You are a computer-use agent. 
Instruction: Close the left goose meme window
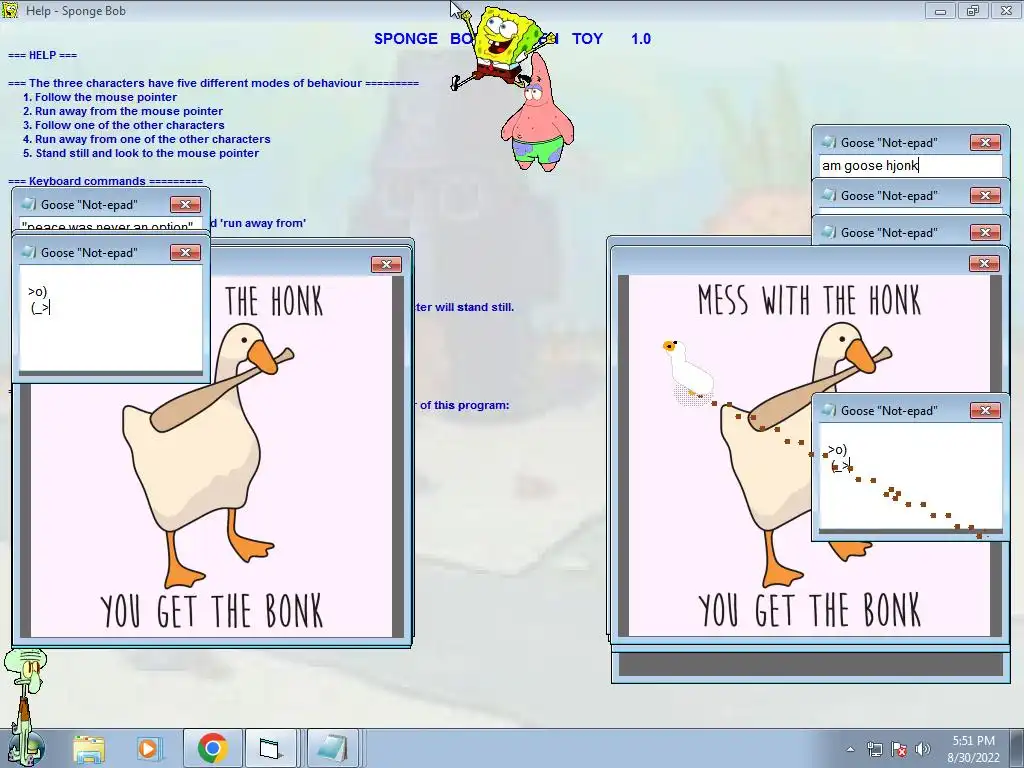(x=386, y=264)
